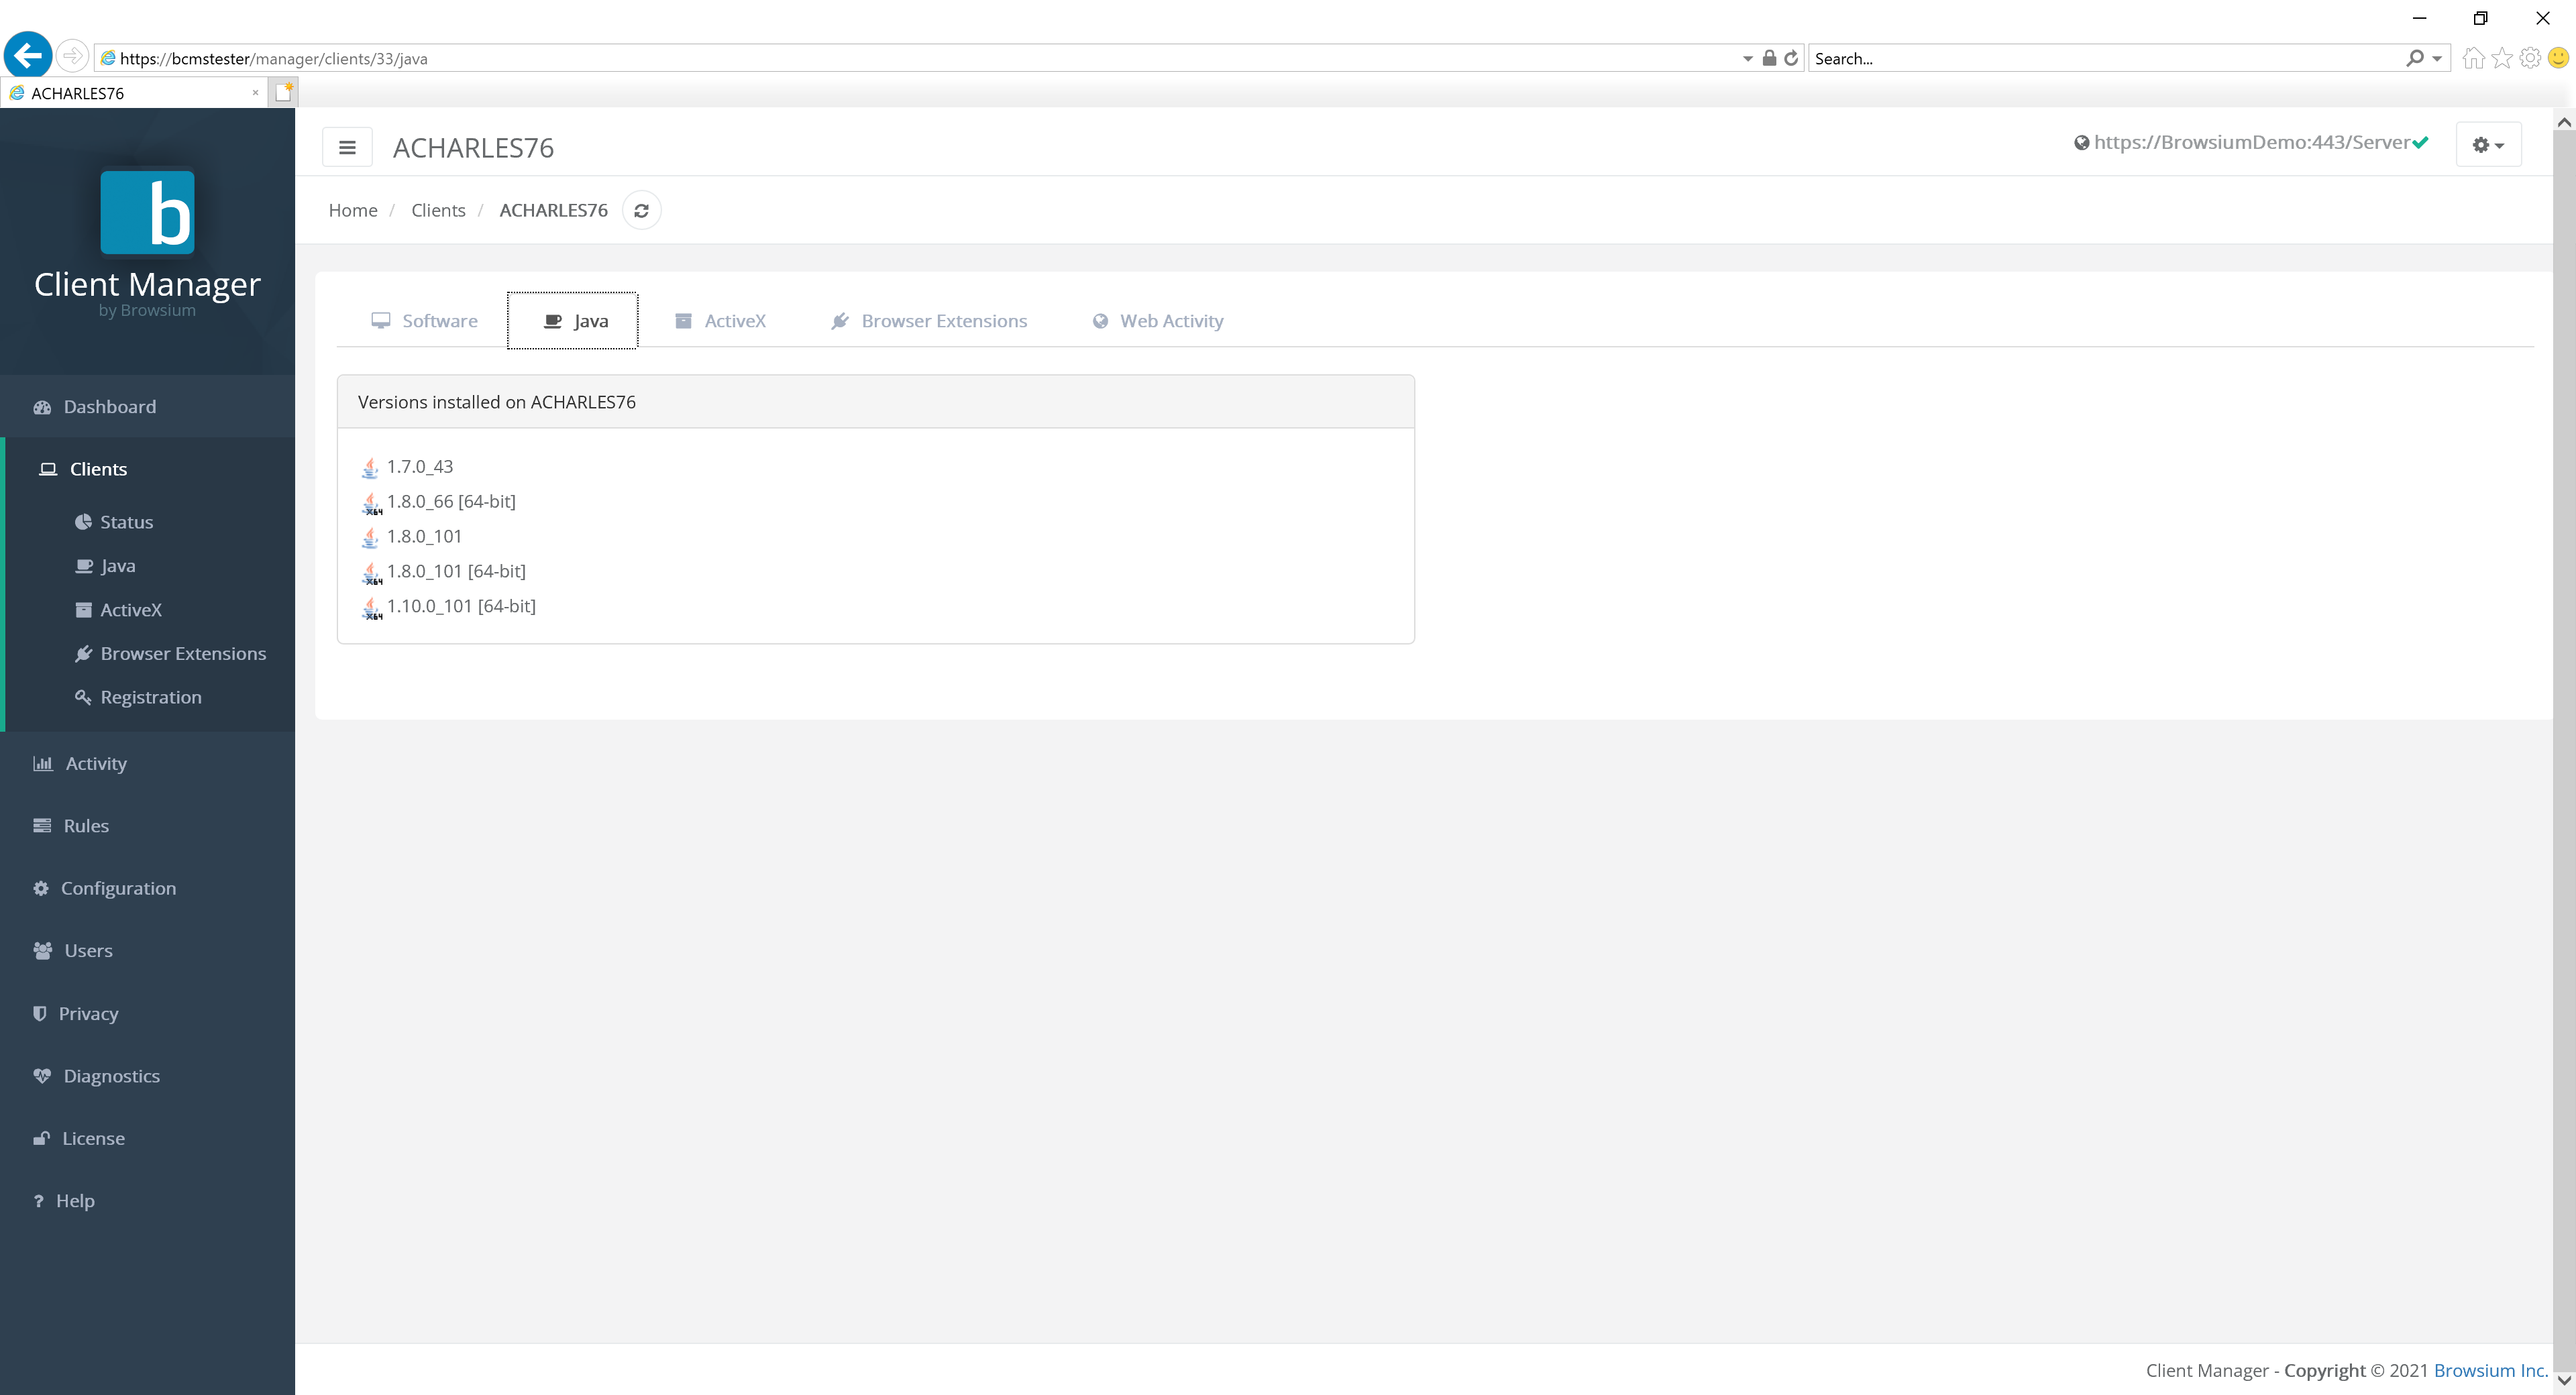Open the Activity section

pos(93,763)
